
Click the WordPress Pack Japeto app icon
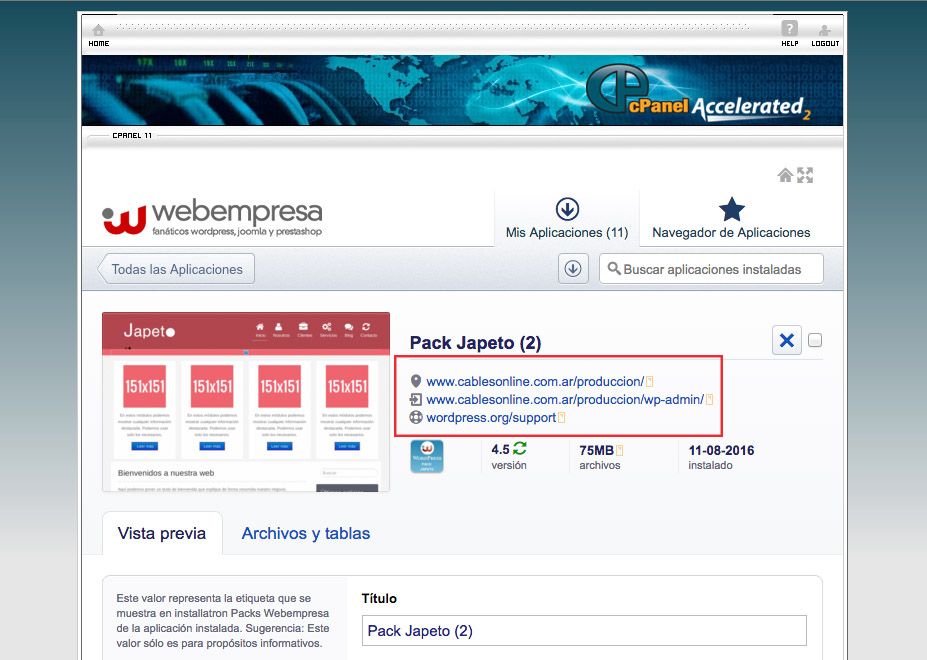427,457
